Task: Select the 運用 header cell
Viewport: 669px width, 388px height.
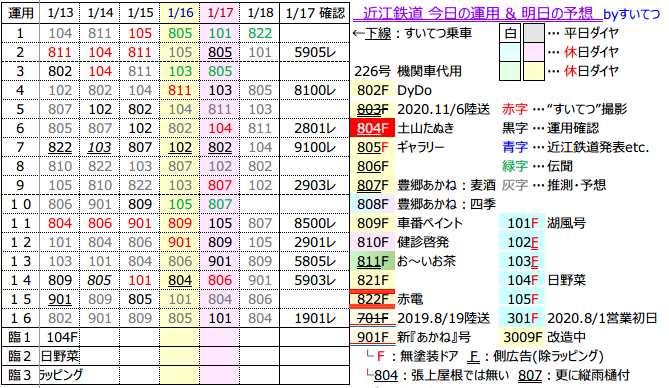Action: coord(20,13)
